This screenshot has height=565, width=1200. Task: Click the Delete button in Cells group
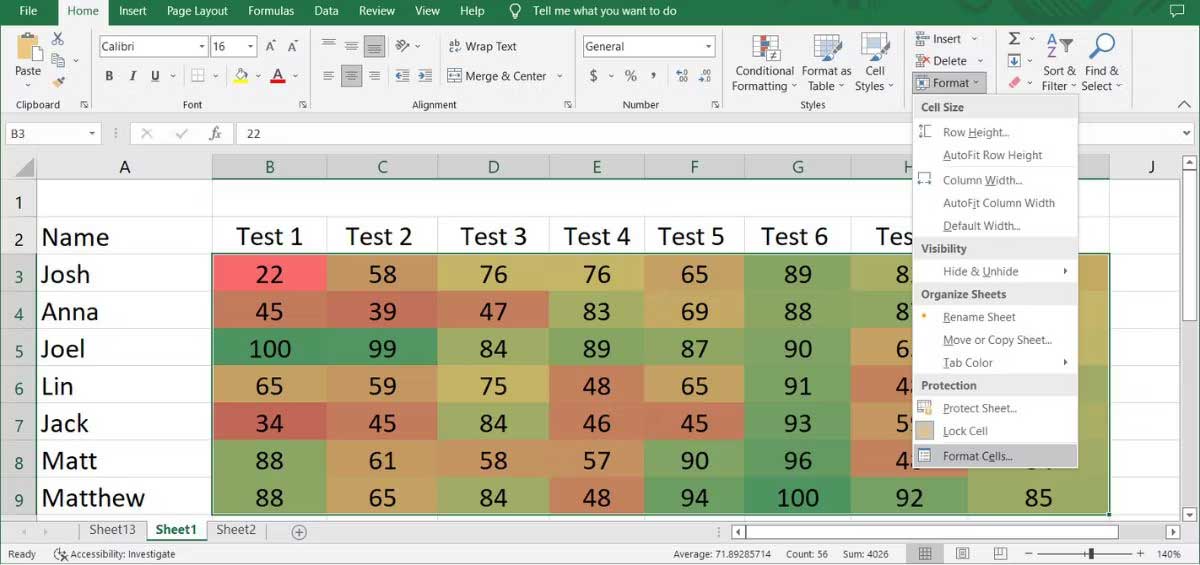(949, 61)
